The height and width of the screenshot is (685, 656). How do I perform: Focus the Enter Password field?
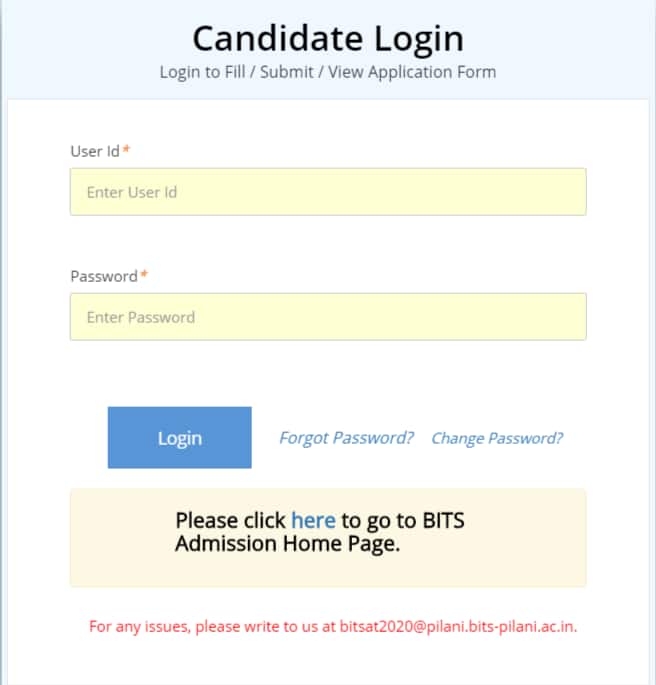(x=328, y=317)
